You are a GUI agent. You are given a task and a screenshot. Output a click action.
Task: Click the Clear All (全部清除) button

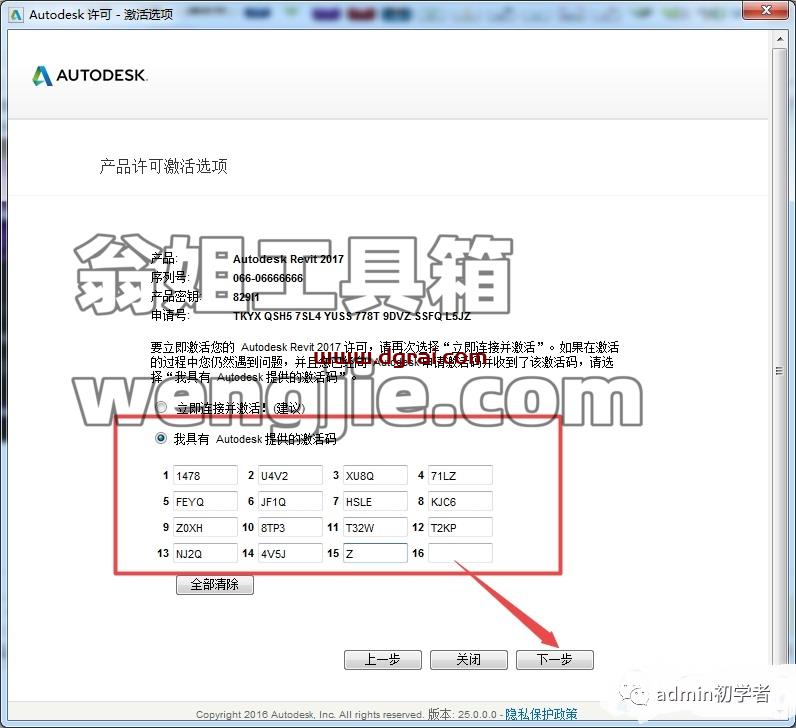[x=215, y=584]
